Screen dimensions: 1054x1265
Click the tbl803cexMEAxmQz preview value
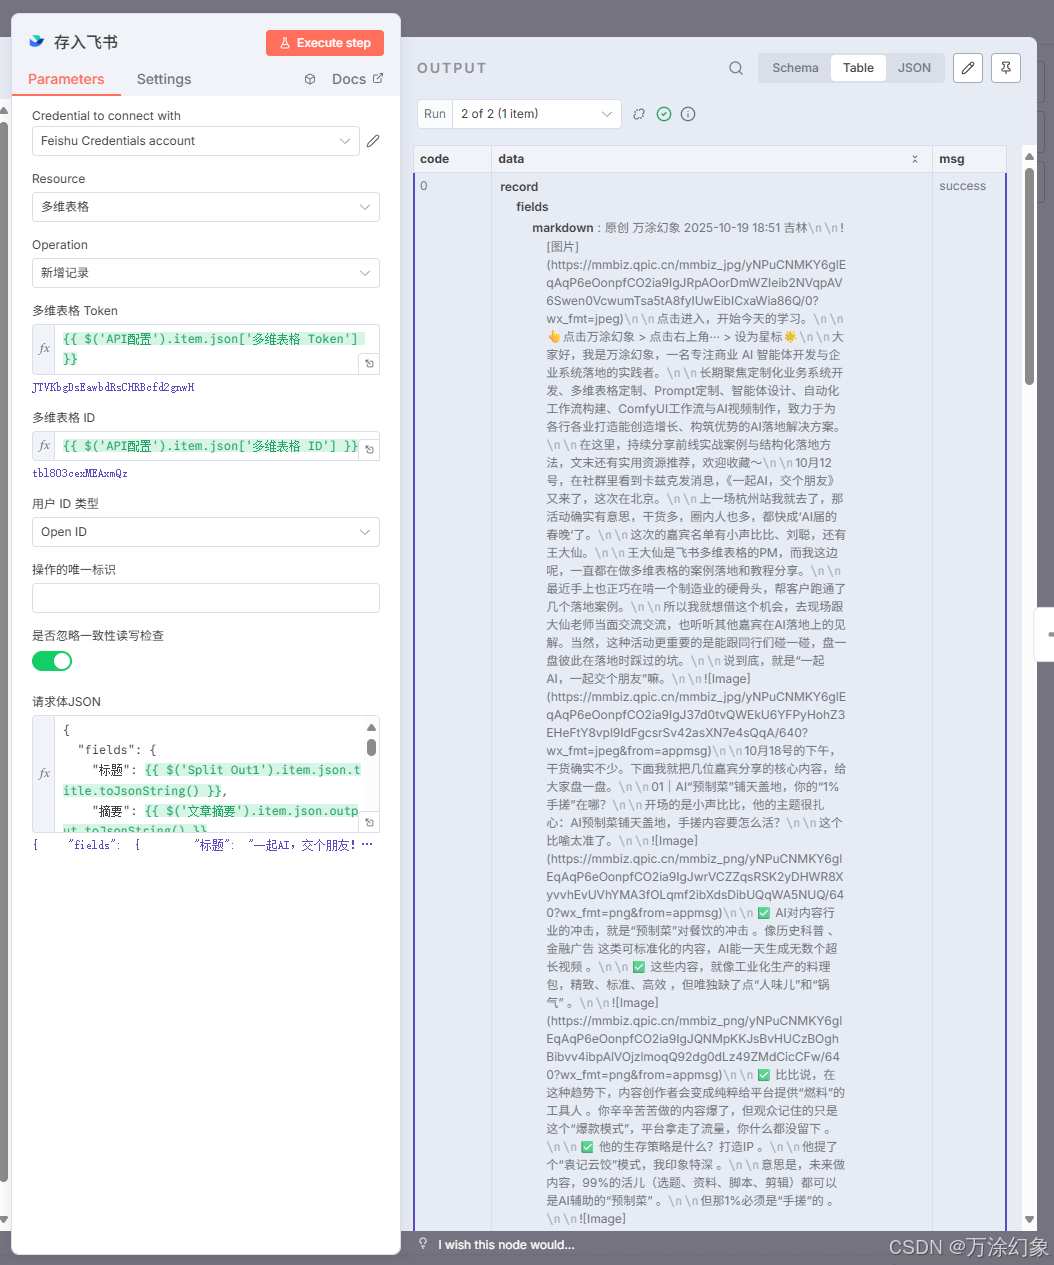point(80,473)
